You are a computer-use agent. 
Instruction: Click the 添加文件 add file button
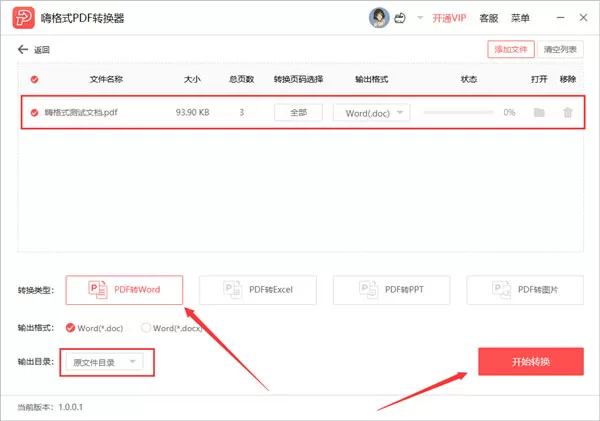(511, 49)
